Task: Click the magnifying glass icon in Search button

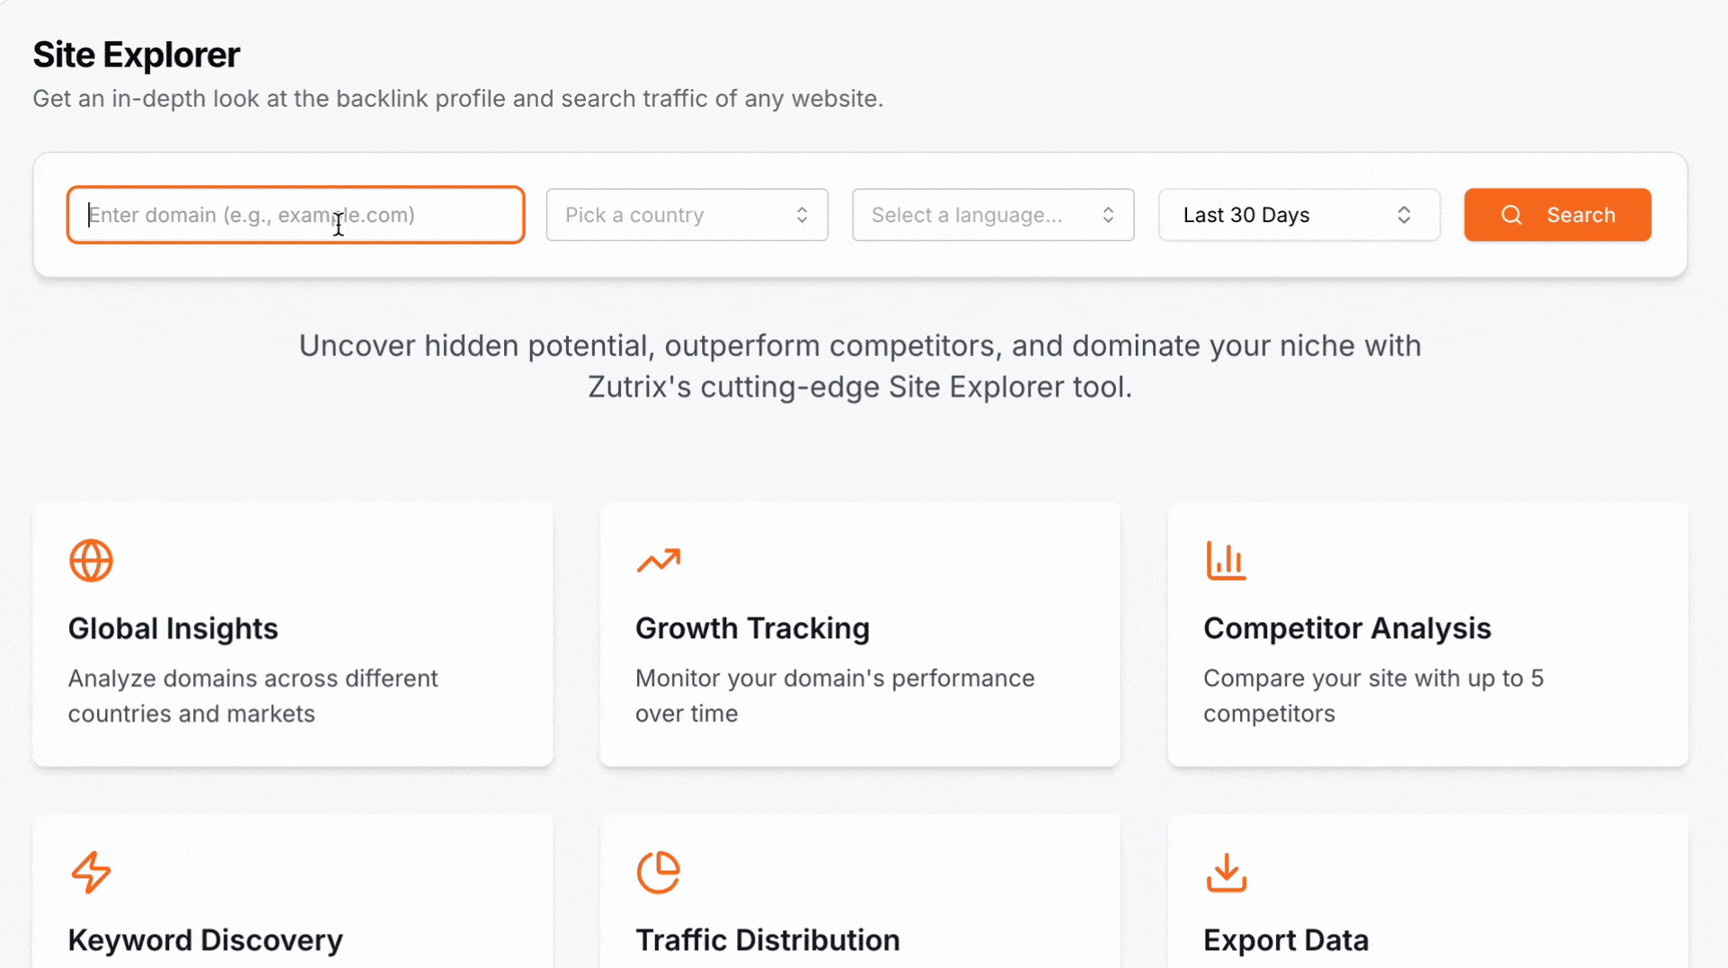Action: [1511, 215]
